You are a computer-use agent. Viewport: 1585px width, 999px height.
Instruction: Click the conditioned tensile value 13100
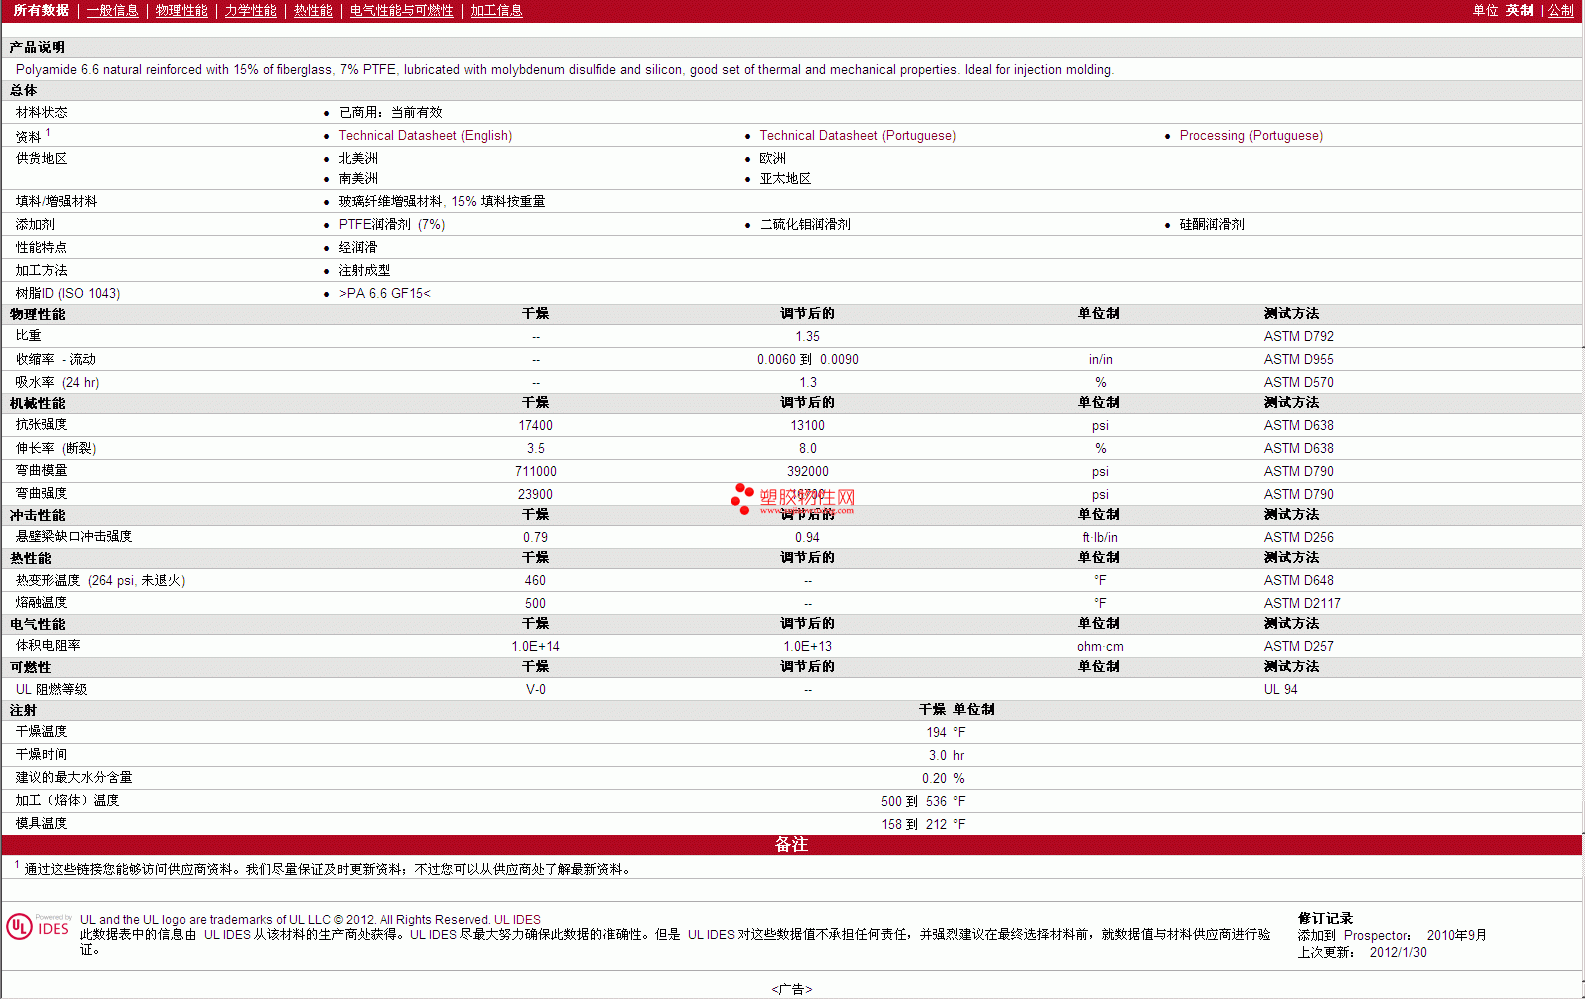click(807, 425)
